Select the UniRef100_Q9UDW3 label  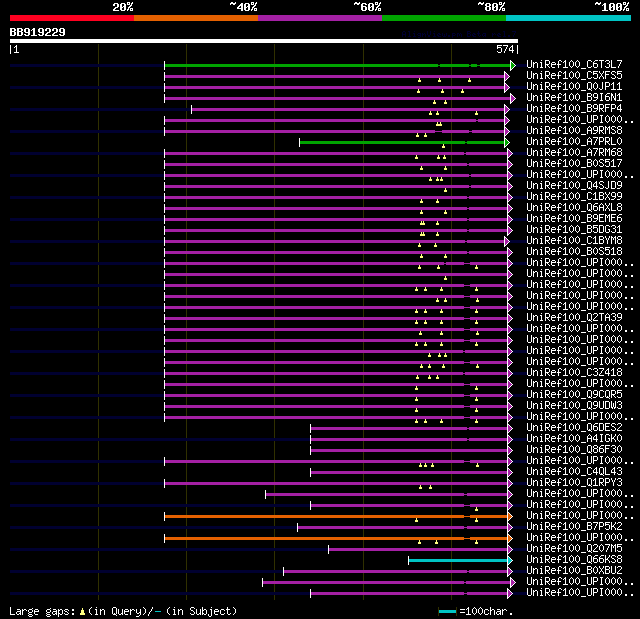tap(574, 406)
